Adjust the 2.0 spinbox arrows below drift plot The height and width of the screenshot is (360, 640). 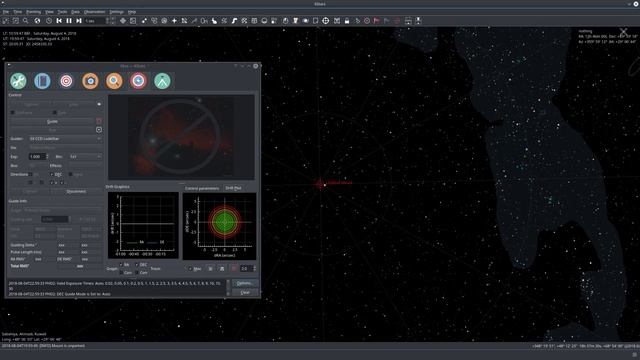click(255, 269)
